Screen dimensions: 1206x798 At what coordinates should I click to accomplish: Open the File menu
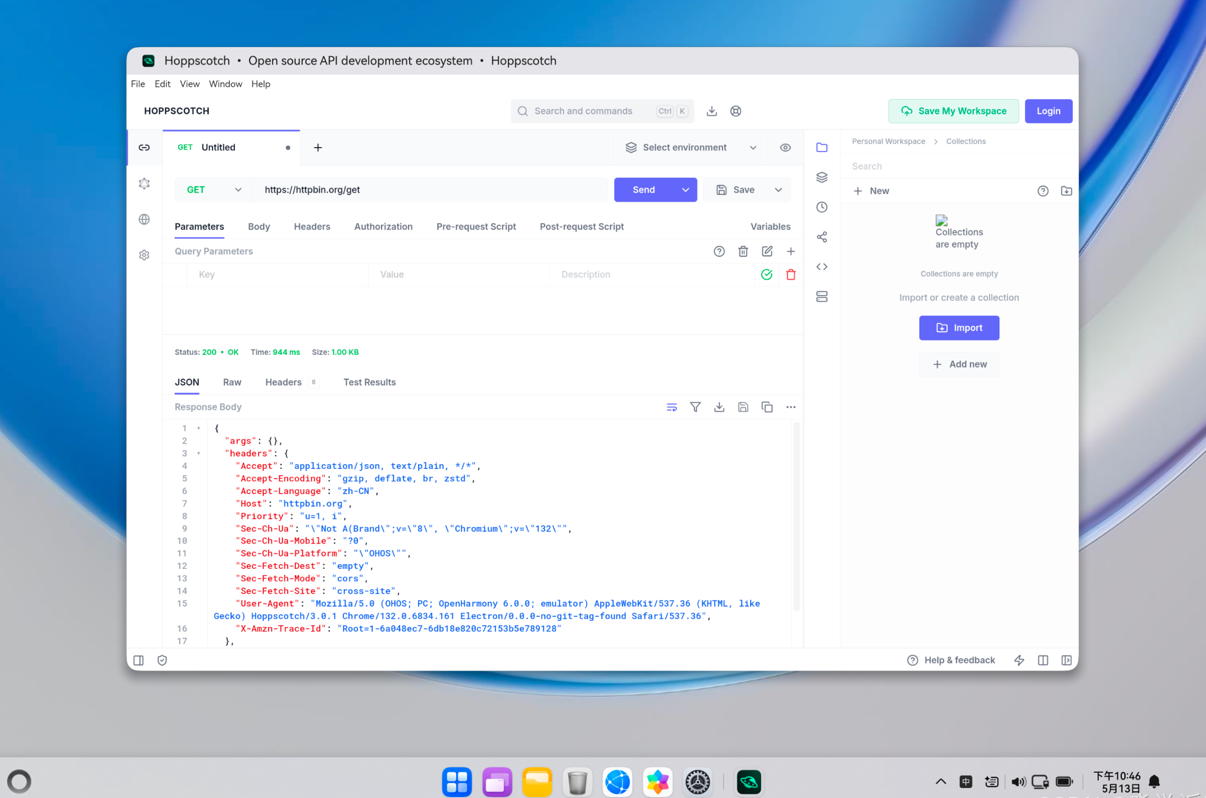tap(138, 84)
